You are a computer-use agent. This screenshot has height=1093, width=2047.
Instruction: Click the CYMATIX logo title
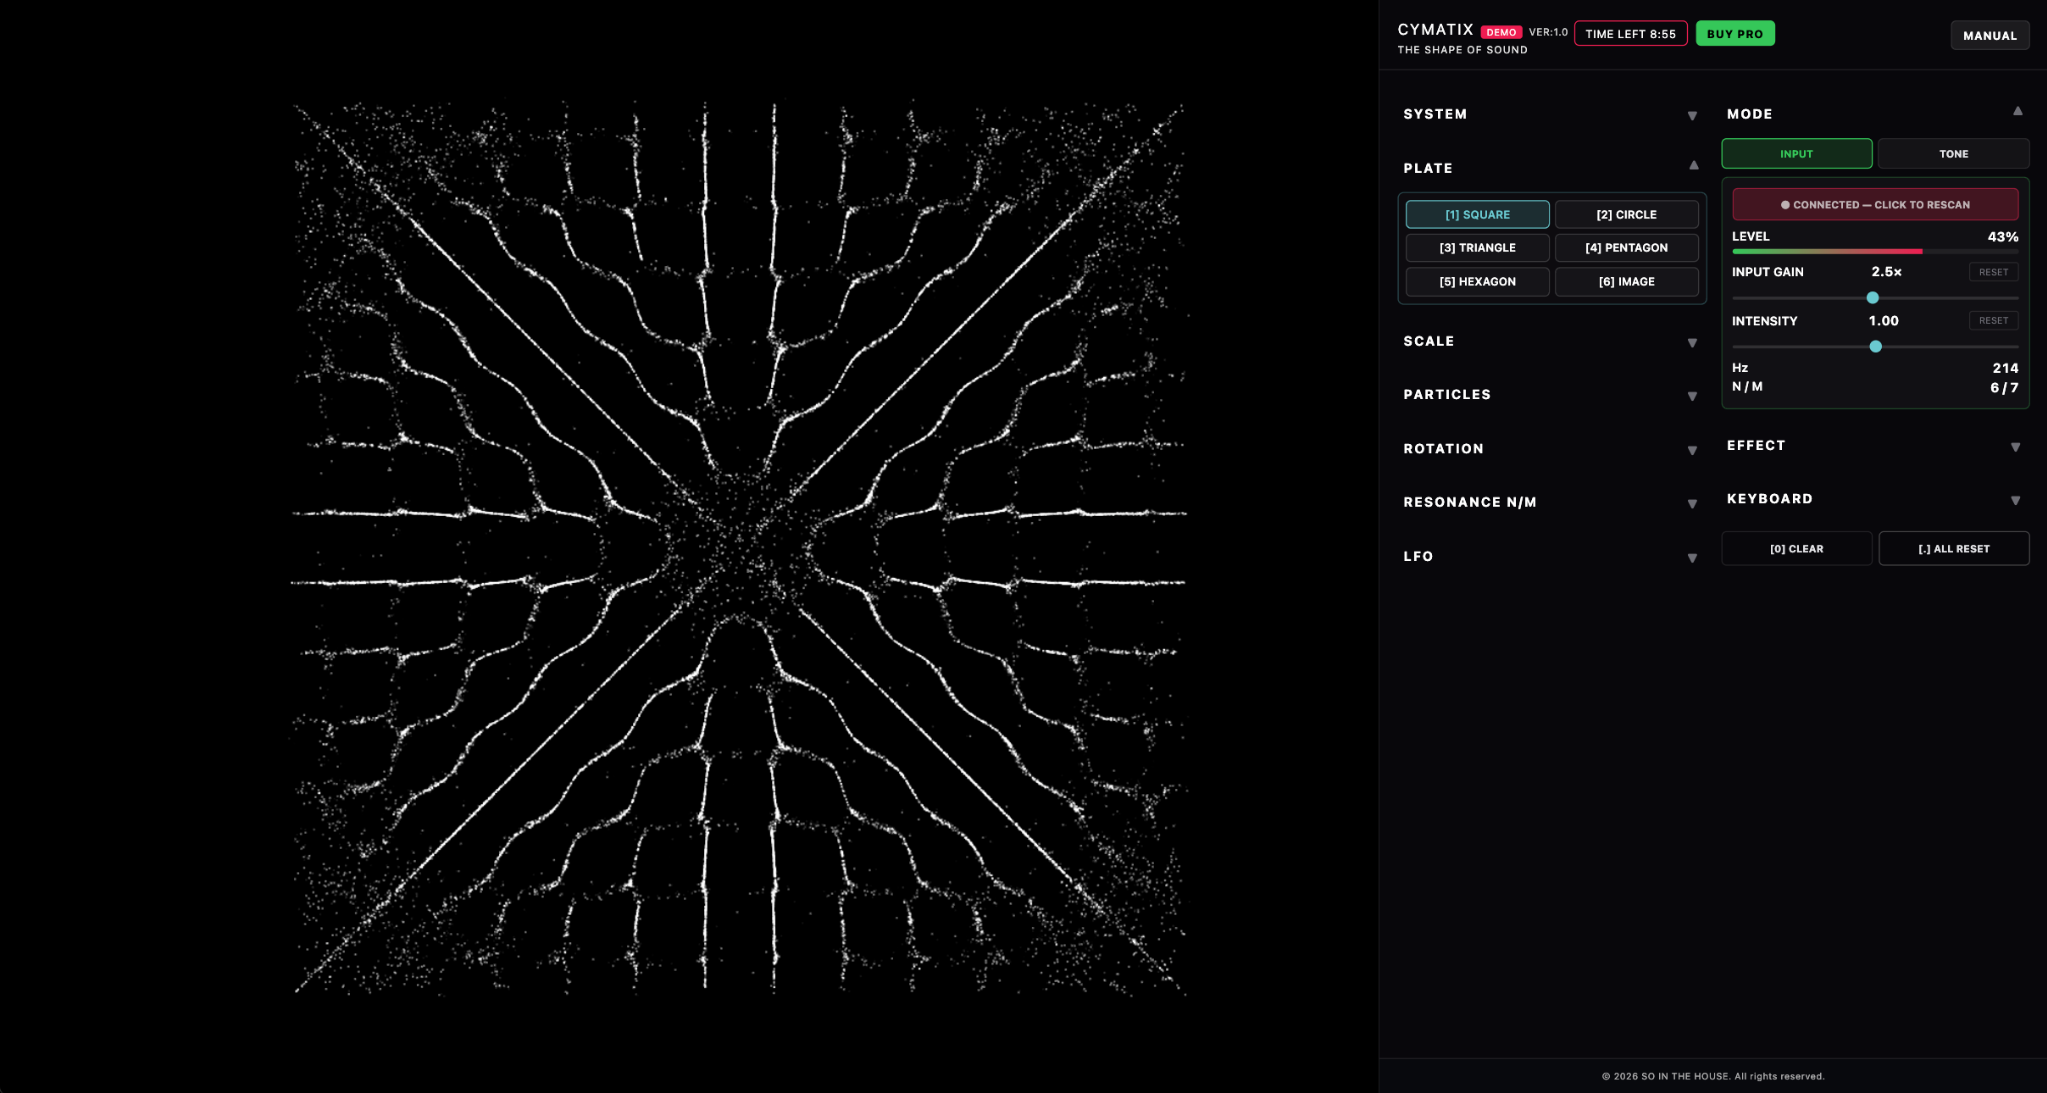[1435, 30]
